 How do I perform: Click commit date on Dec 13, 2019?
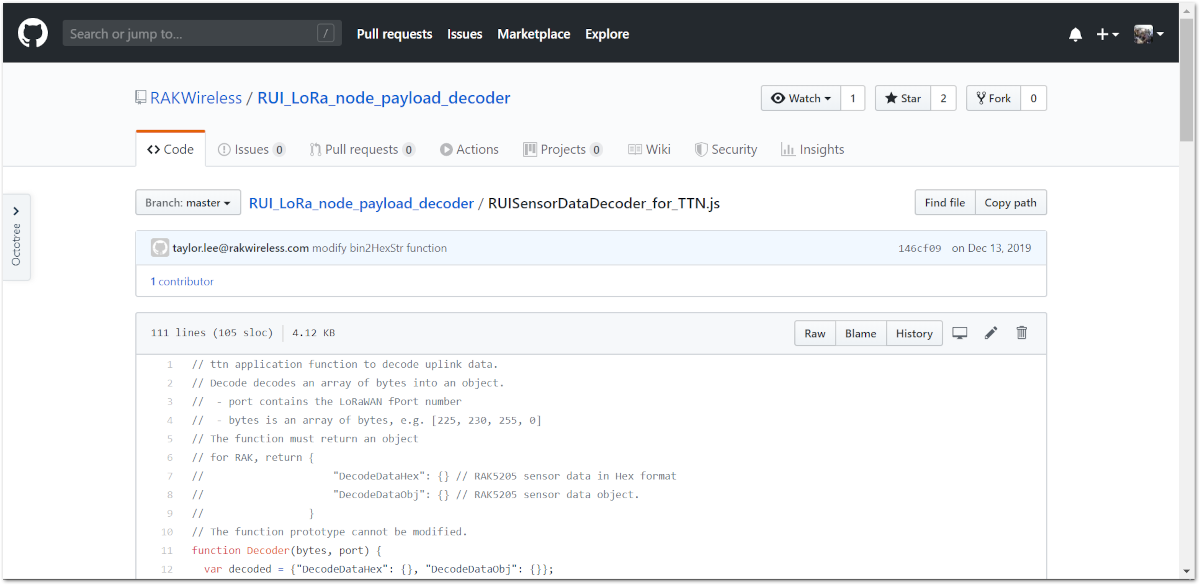[991, 248]
